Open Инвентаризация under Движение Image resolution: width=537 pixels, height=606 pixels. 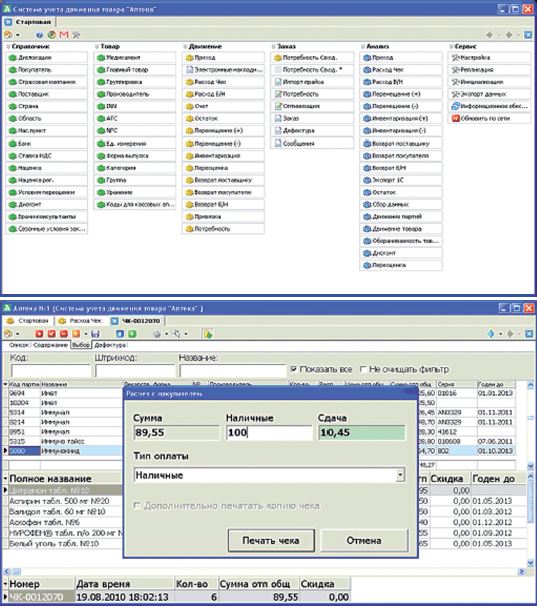coord(223,156)
